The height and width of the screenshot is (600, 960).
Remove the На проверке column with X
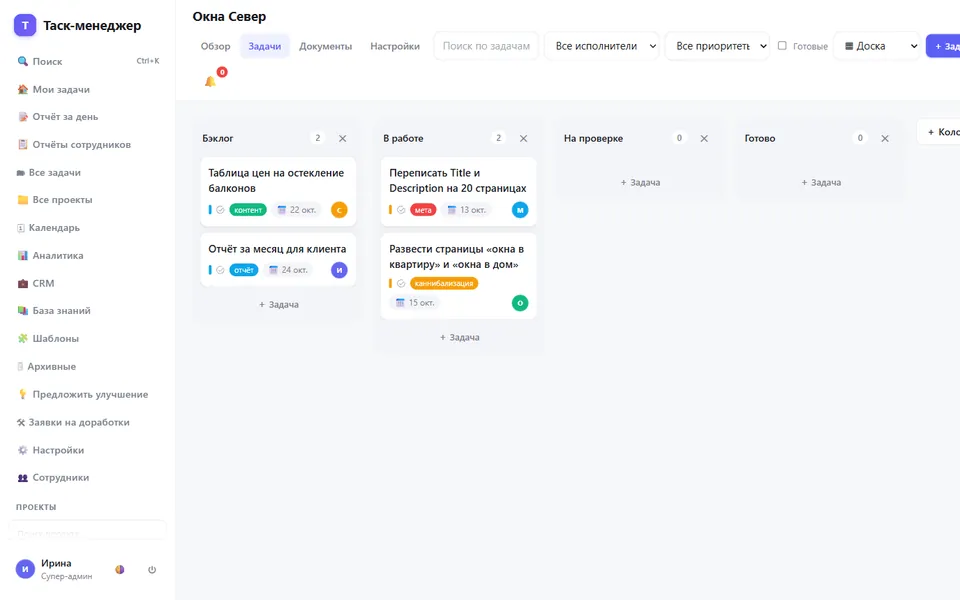(x=704, y=138)
